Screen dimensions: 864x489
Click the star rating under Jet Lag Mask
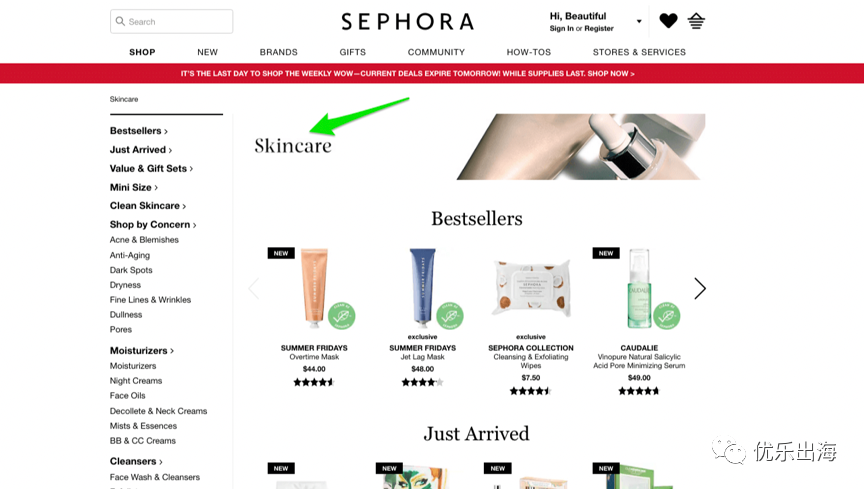422,382
